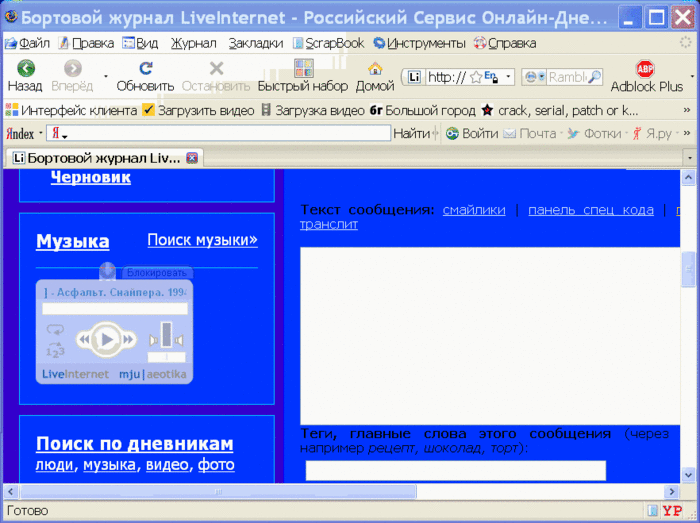Viewport: 700px width, 523px height.
Task: Open the Загрузка видео bookmark
Action: [x=312, y=110]
